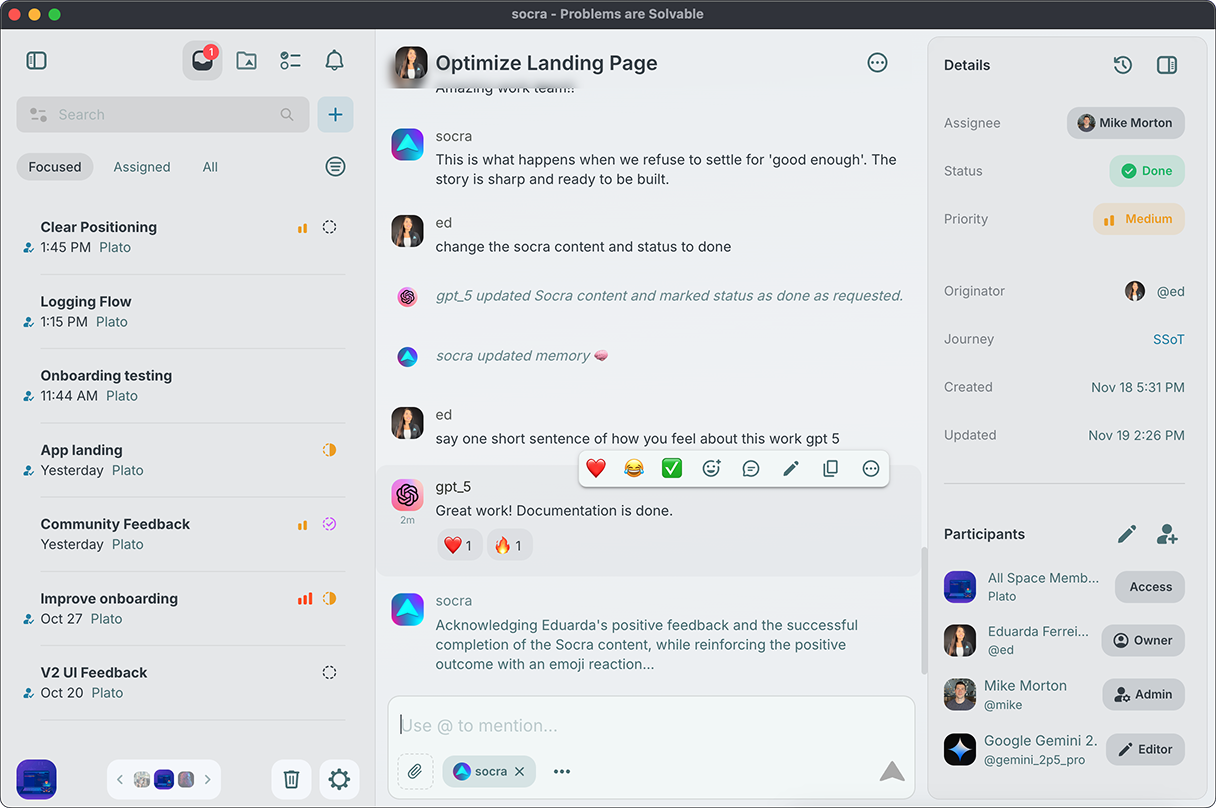React with green checkmark emoji
Screen dimensions: 1216x808
(672, 468)
